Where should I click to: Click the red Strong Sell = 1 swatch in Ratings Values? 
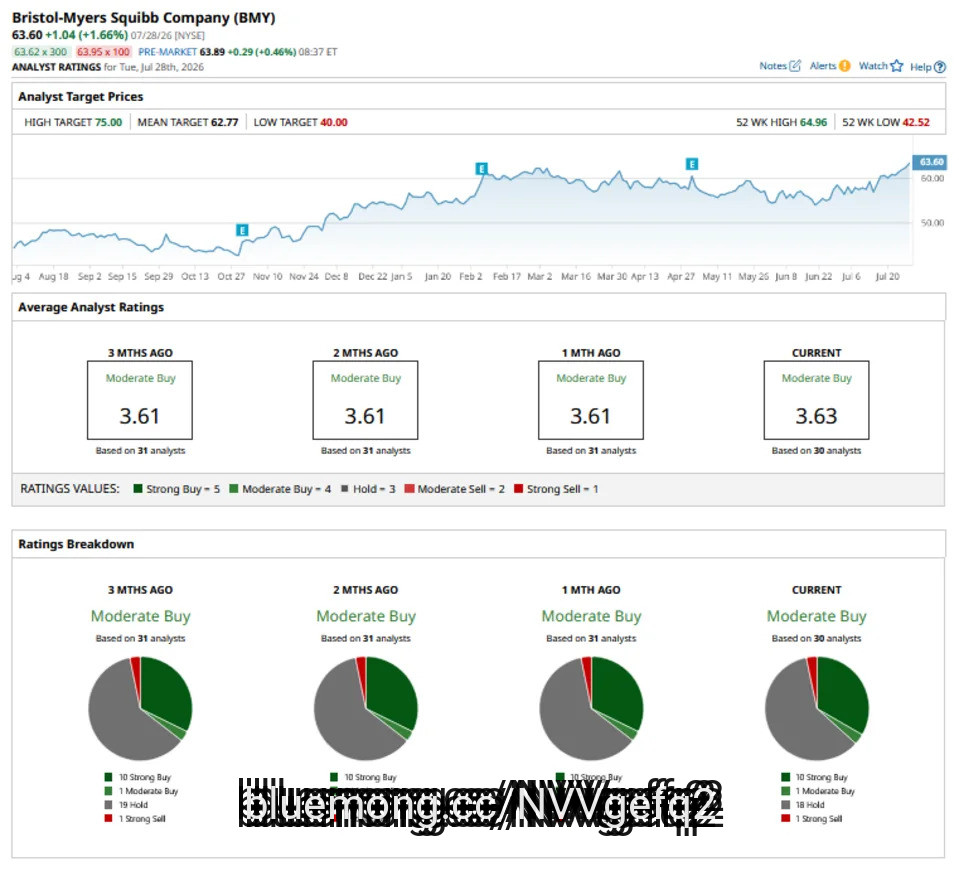click(519, 488)
